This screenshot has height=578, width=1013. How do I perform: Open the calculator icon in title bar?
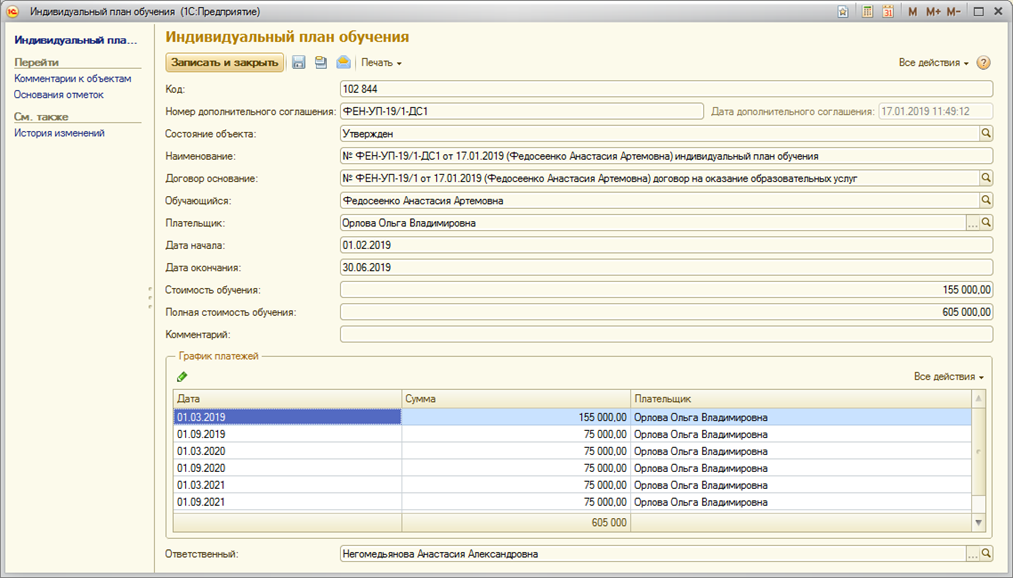tap(866, 11)
